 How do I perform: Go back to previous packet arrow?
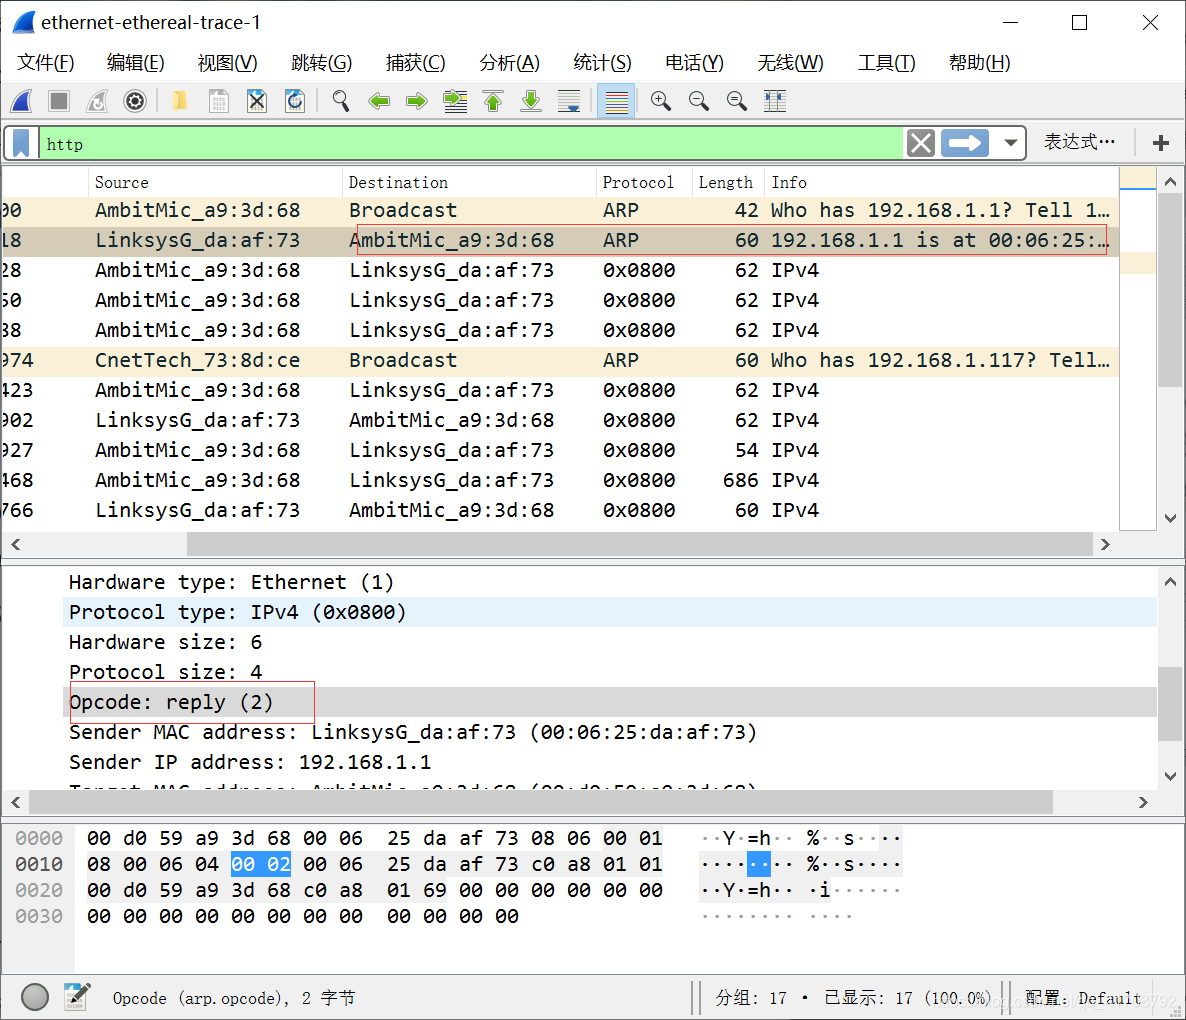379,101
